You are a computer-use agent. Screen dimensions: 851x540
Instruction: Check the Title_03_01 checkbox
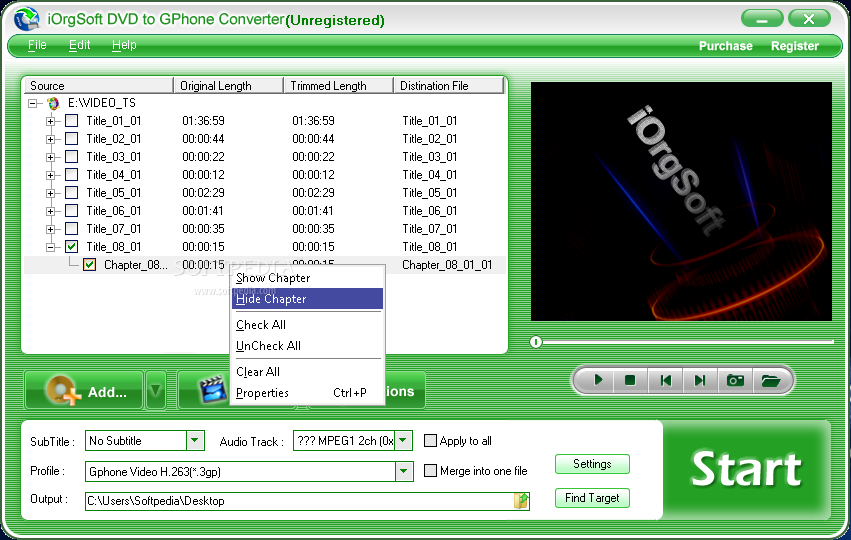pyautogui.click(x=71, y=157)
